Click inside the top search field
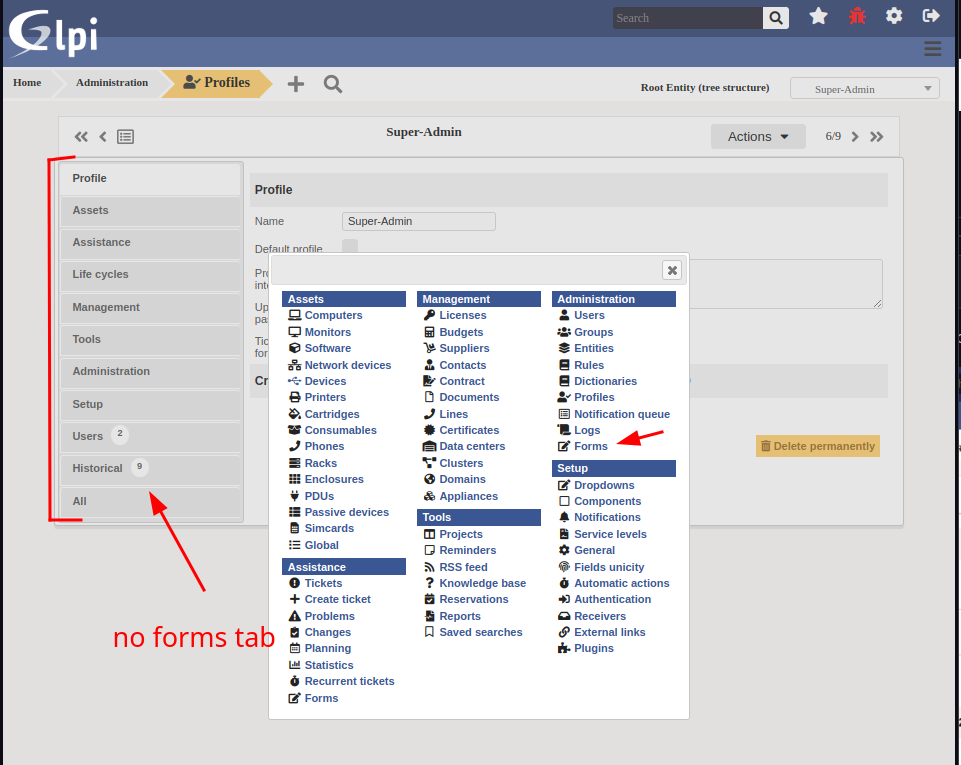The height and width of the screenshot is (765, 961). coord(686,17)
